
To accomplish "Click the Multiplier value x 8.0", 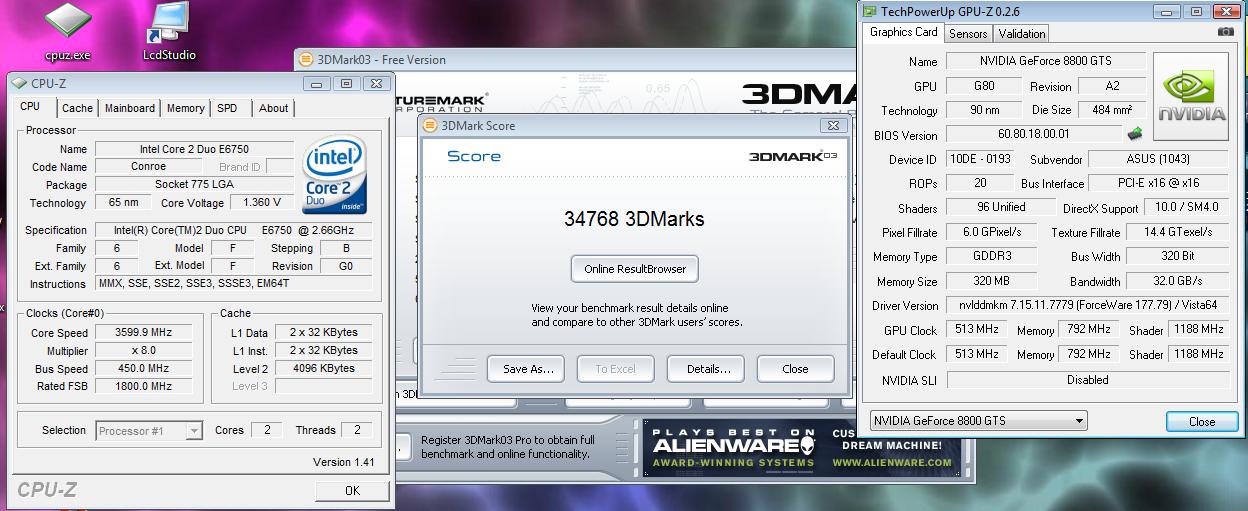I will [x=146, y=351].
